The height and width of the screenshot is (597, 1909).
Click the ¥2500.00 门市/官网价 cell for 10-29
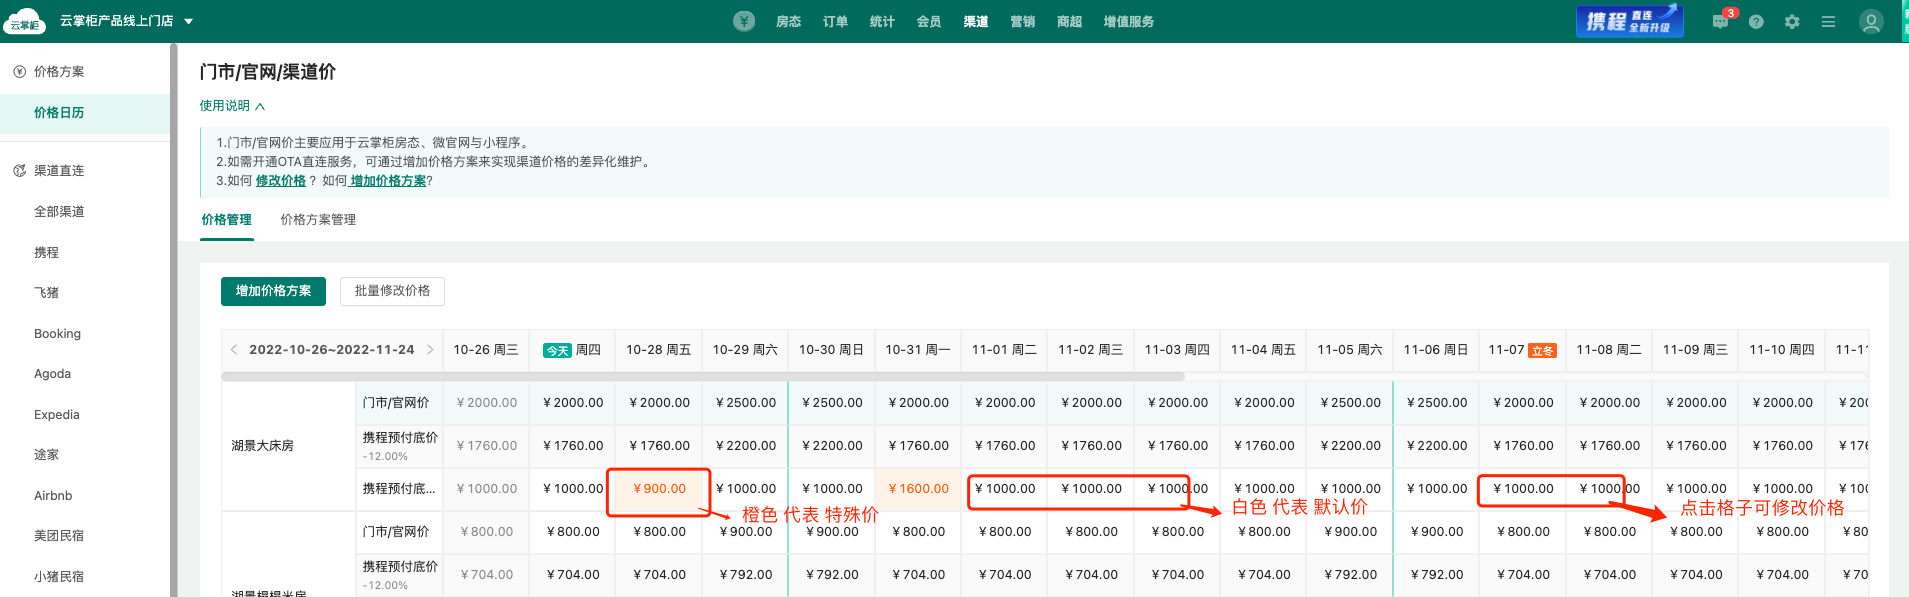(x=745, y=403)
